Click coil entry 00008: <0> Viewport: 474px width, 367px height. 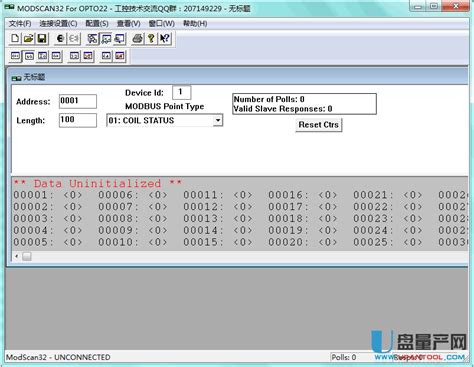(x=133, y=219)
